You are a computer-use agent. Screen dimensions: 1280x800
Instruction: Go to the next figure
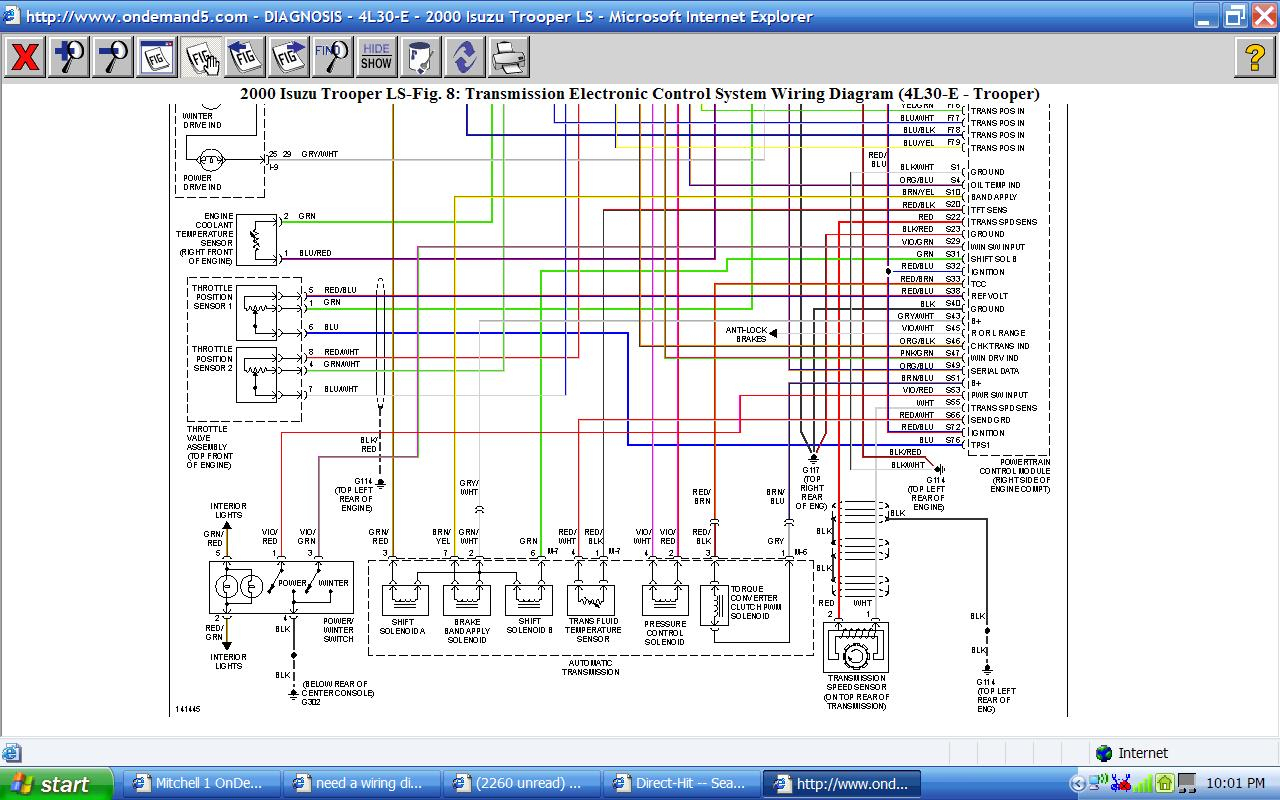289,57
